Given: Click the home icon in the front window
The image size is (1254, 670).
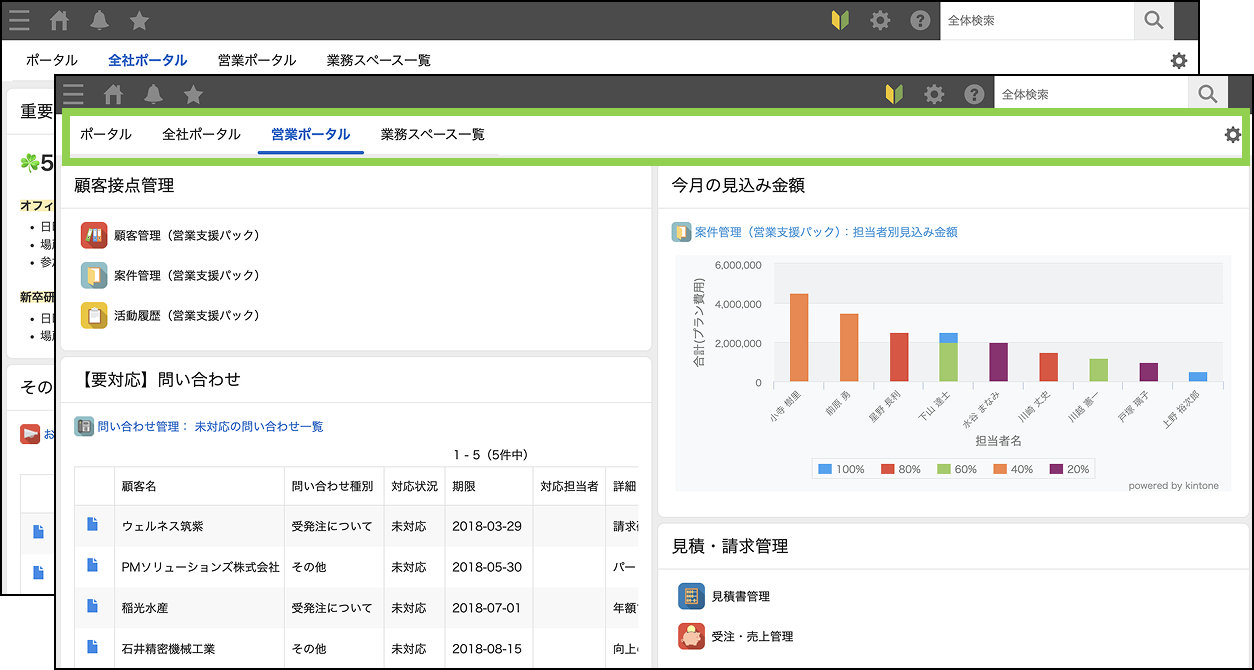Looking at the screenshot, I should tap(114, 95).
